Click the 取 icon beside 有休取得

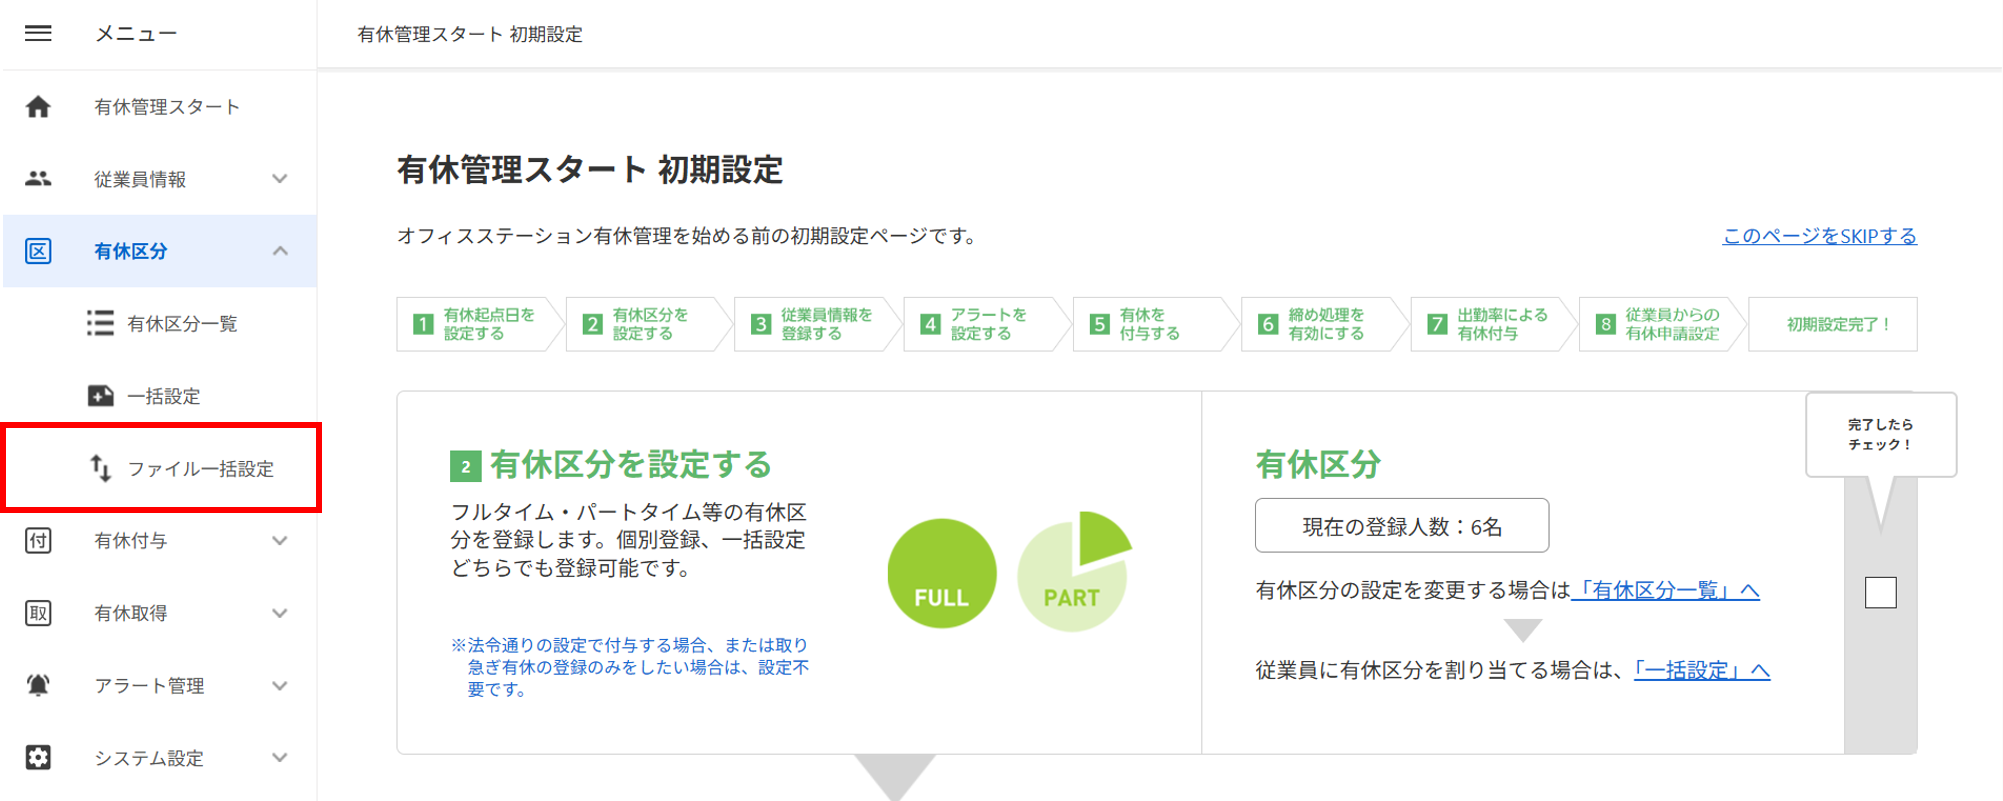pyautogui.click(x=38, y=613)
